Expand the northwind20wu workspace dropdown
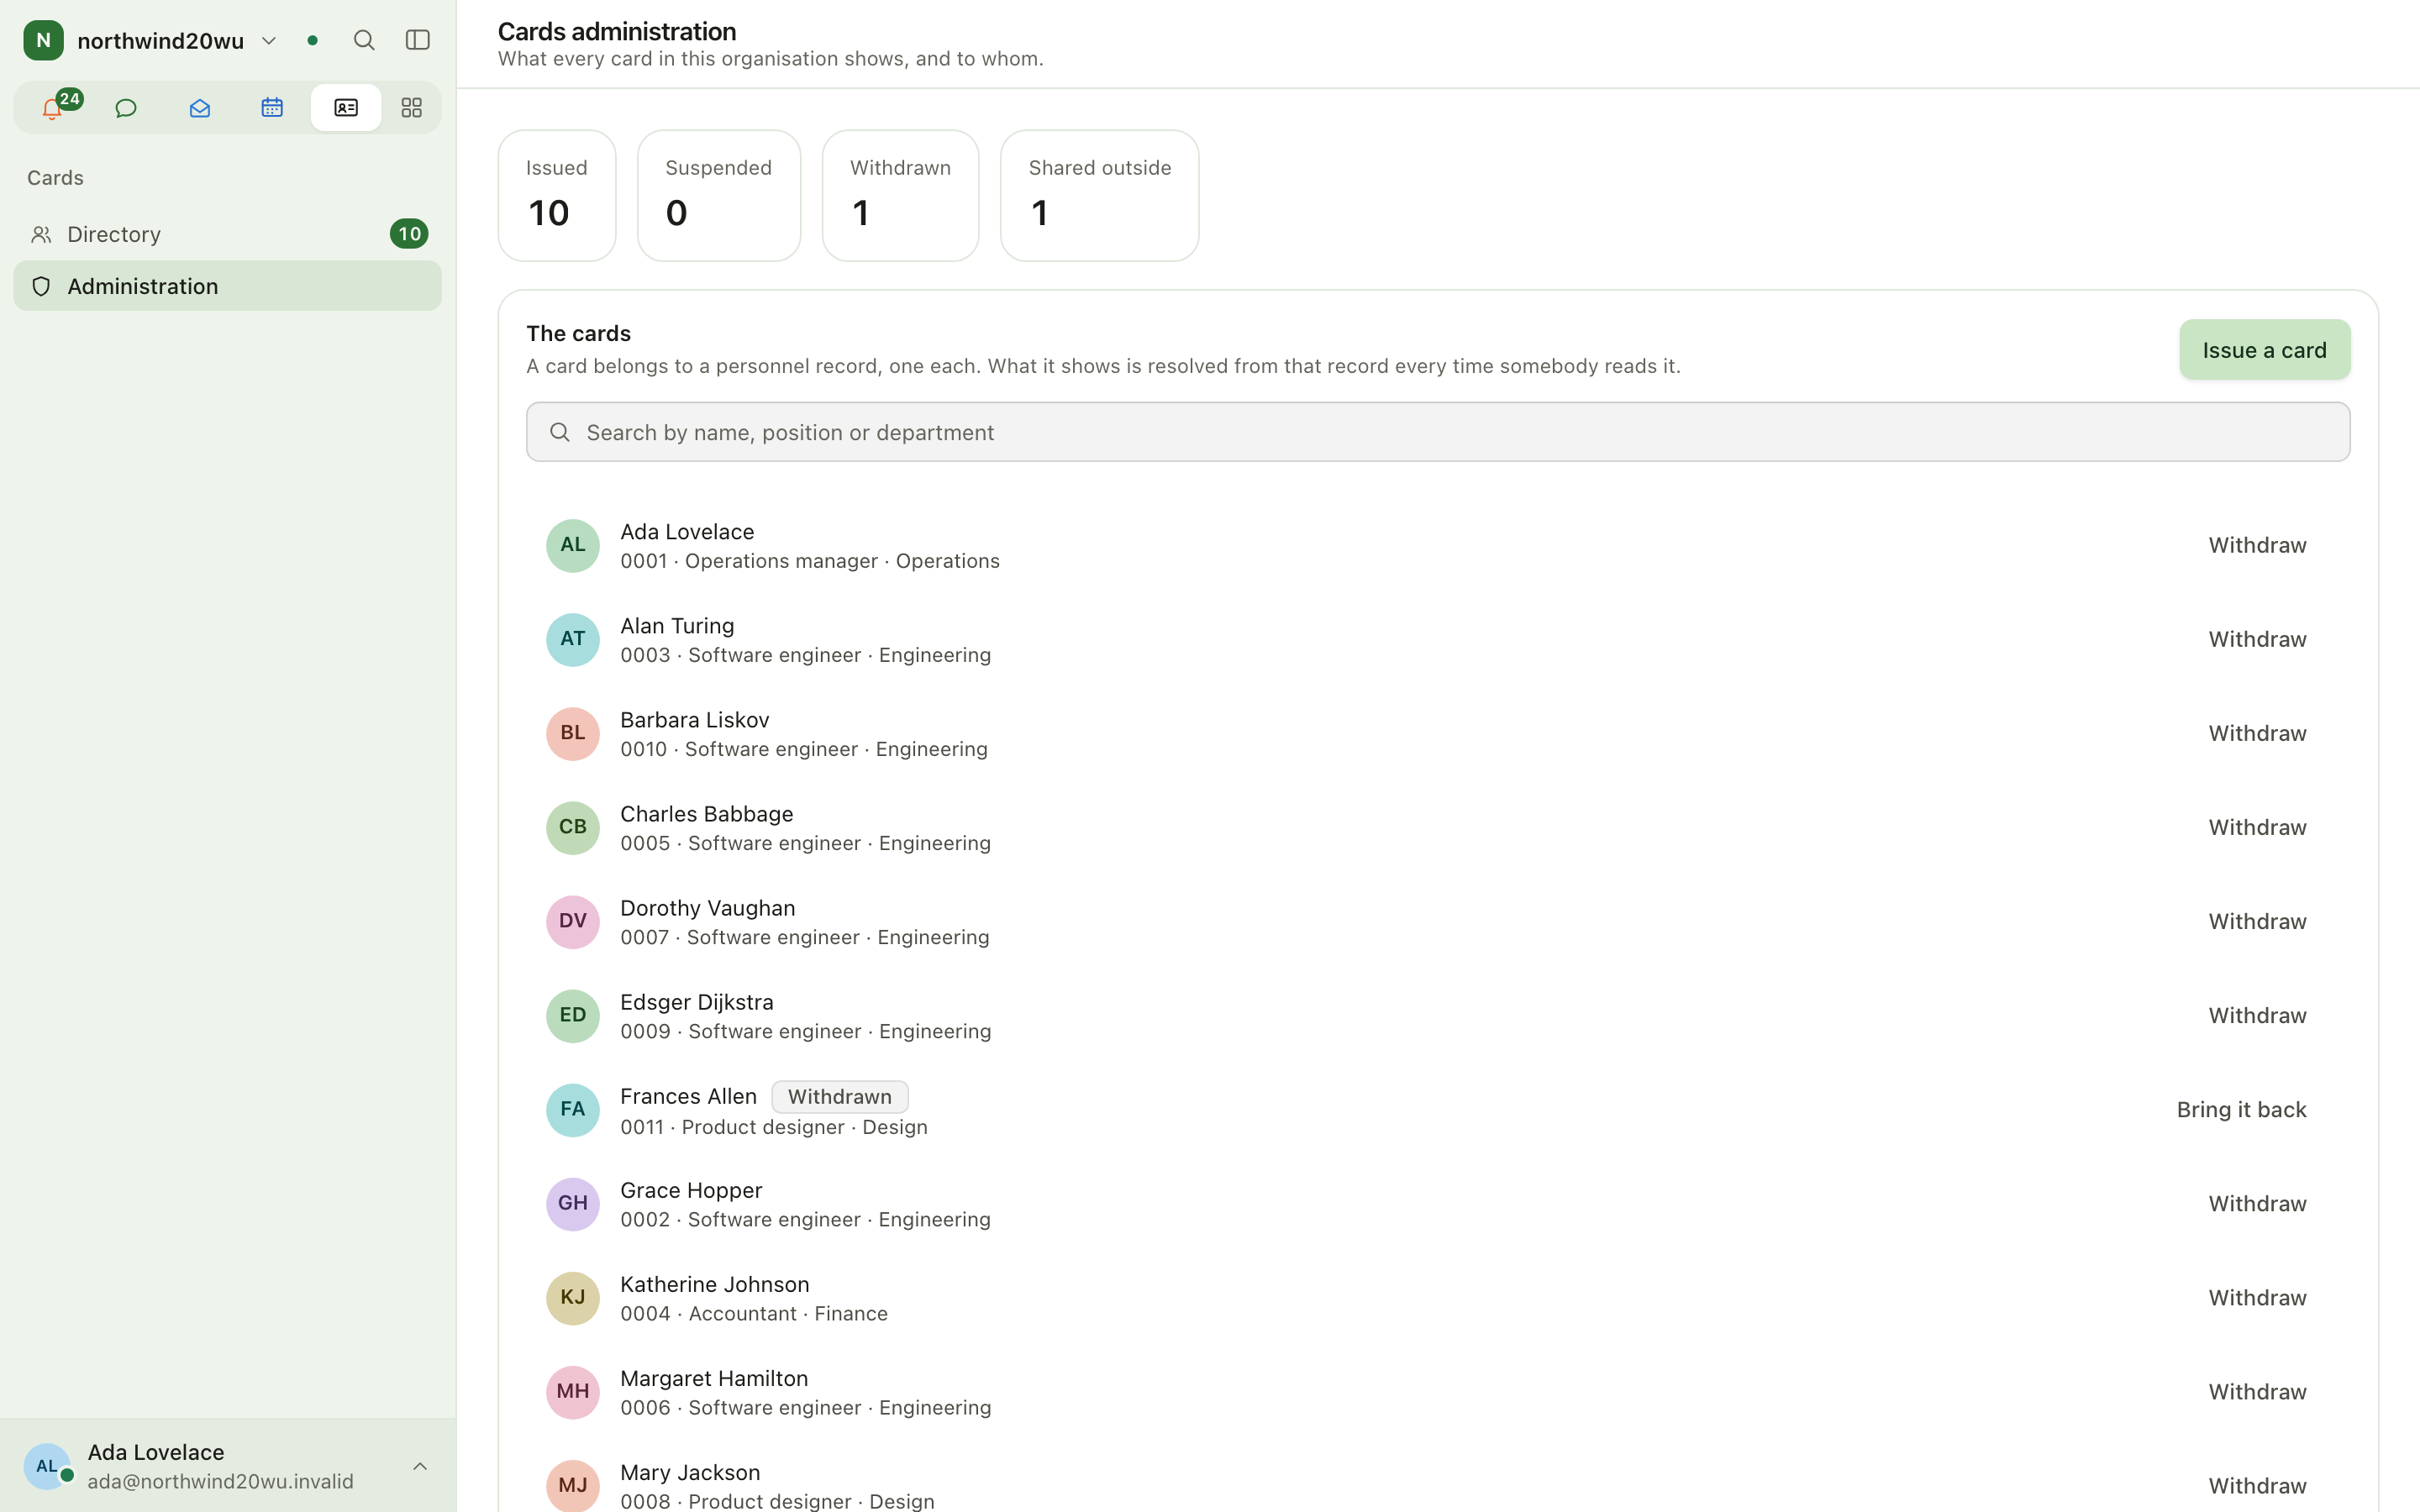This screenshot has height=1512, width=2420. (x=269, y=41)
